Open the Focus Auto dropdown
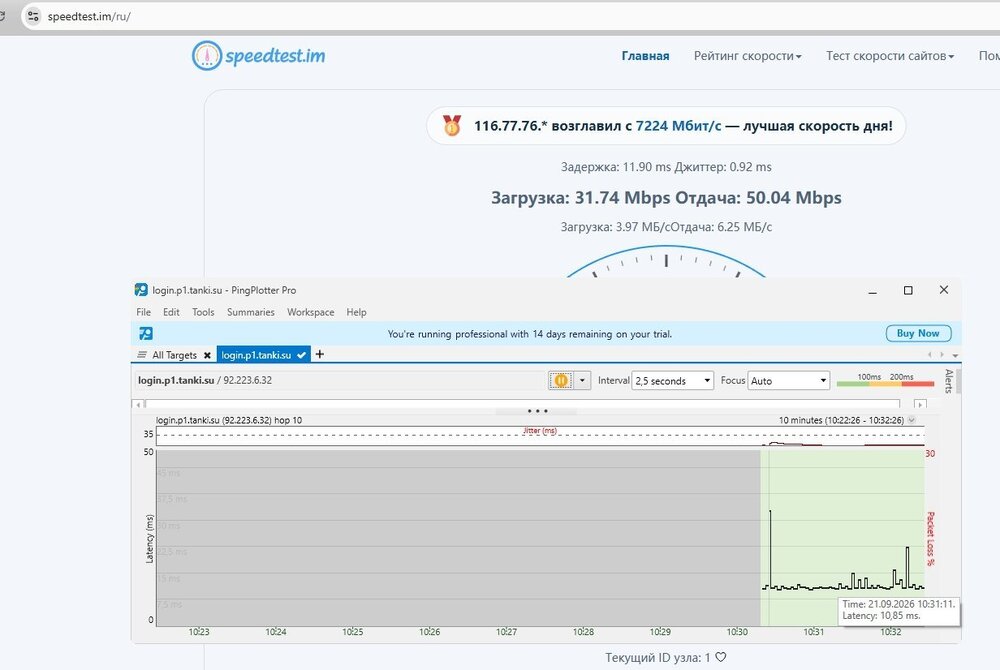The width and height of the screenshot is (1000, 670). pyautogui.click(x=788, y=381)
